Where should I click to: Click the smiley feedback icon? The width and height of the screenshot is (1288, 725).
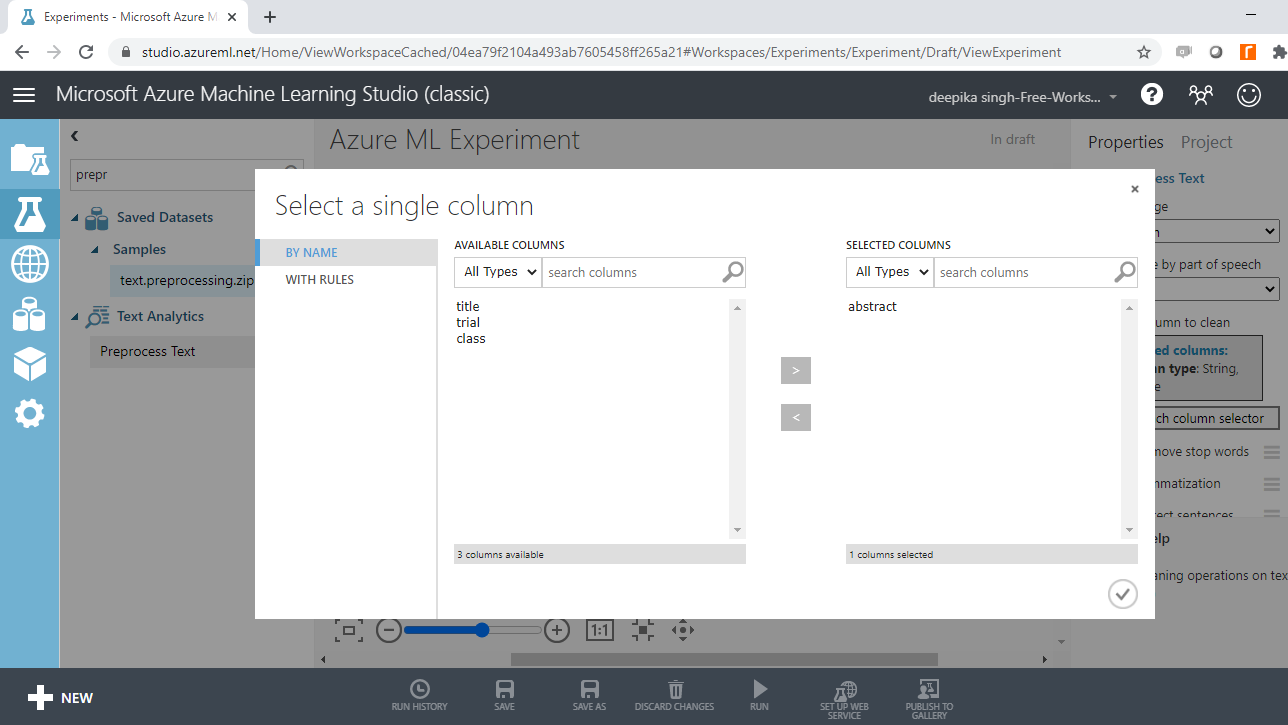1249,94
